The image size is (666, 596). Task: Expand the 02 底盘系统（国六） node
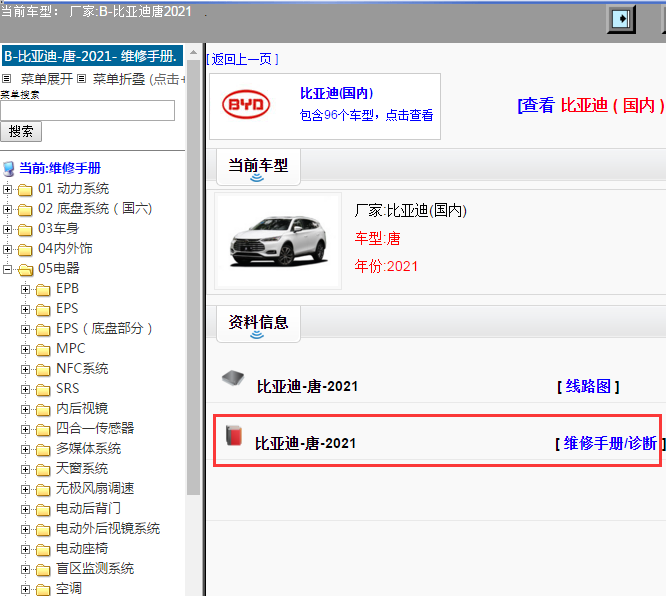click(7, 209)
